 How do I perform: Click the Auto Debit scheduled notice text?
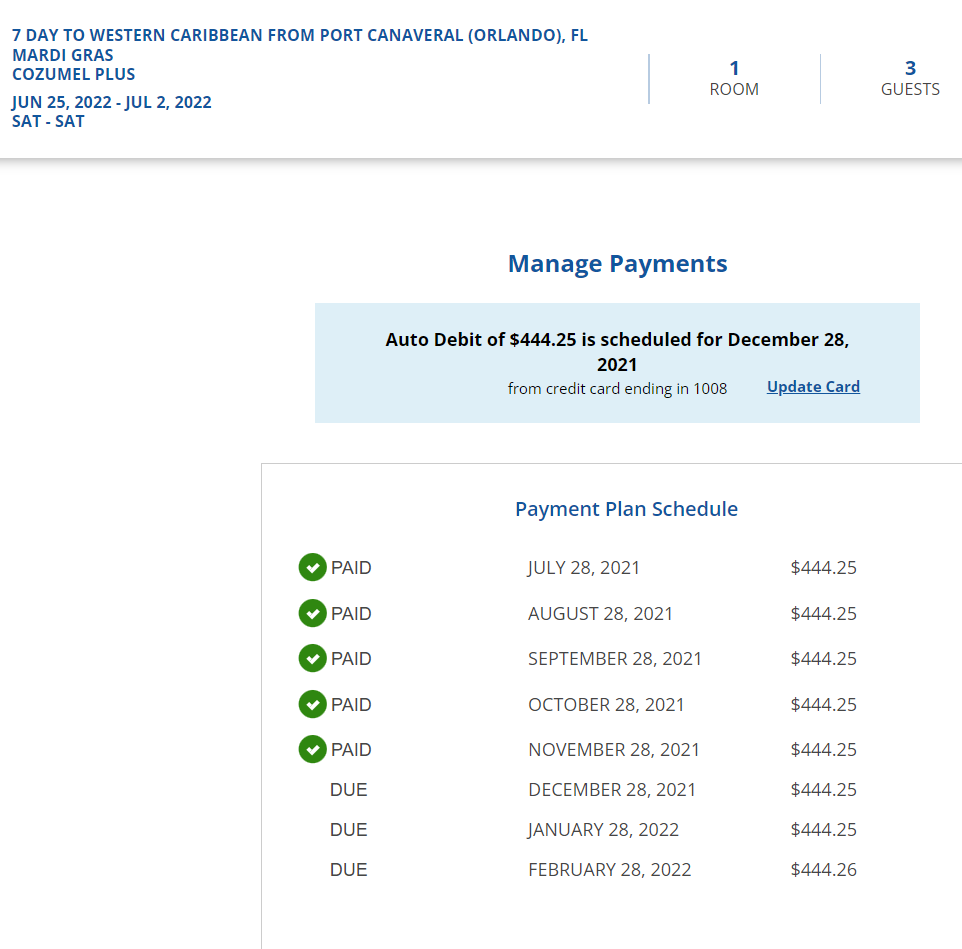(617, 351)
